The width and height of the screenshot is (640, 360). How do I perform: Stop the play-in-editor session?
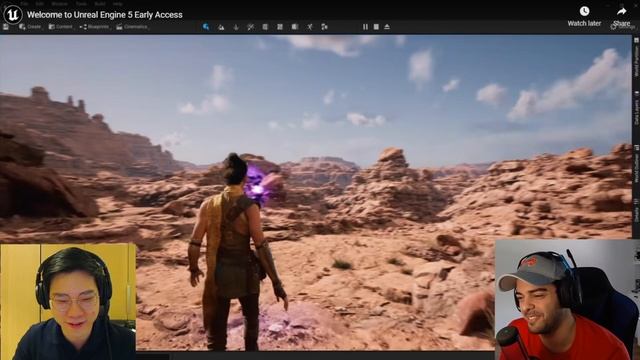(376, 27)
